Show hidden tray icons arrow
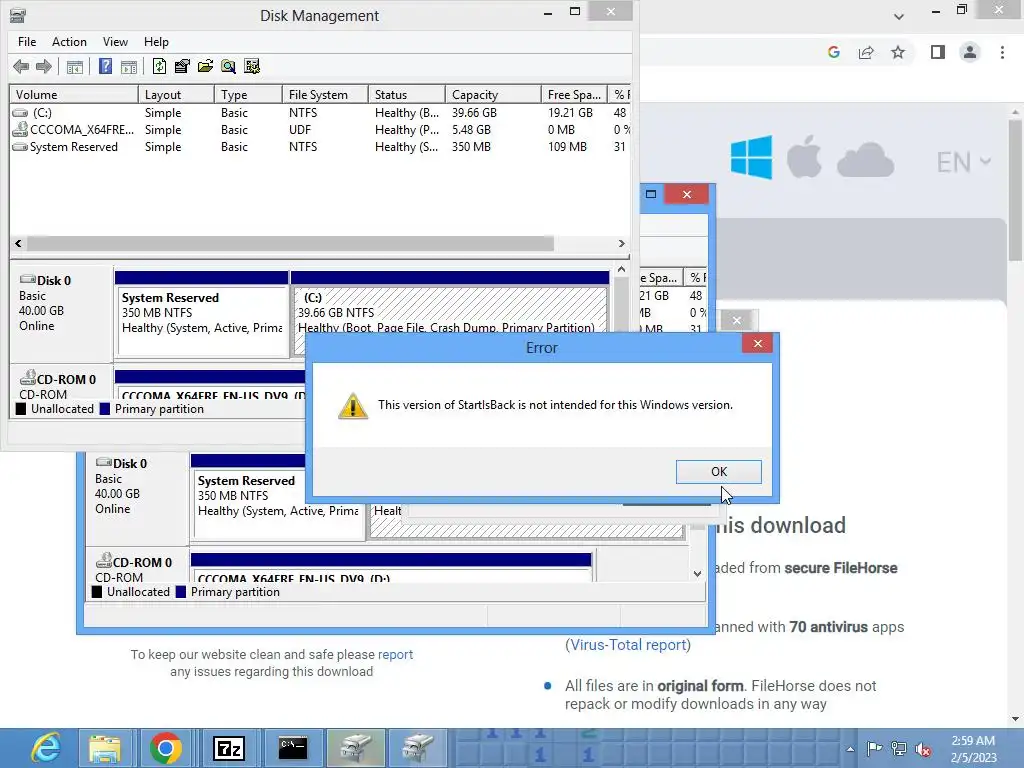Viewport: 1024px width, 768px height. [x=850, y=749]
